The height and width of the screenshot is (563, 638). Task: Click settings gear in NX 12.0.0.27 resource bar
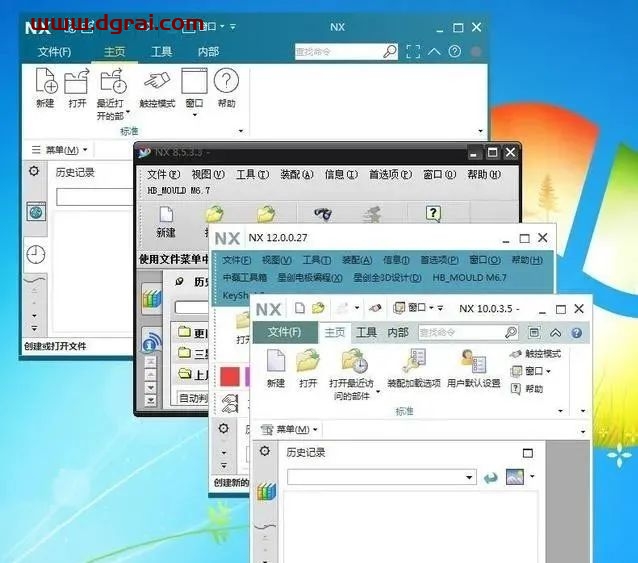pyautogui.click(x=223, y=428)
